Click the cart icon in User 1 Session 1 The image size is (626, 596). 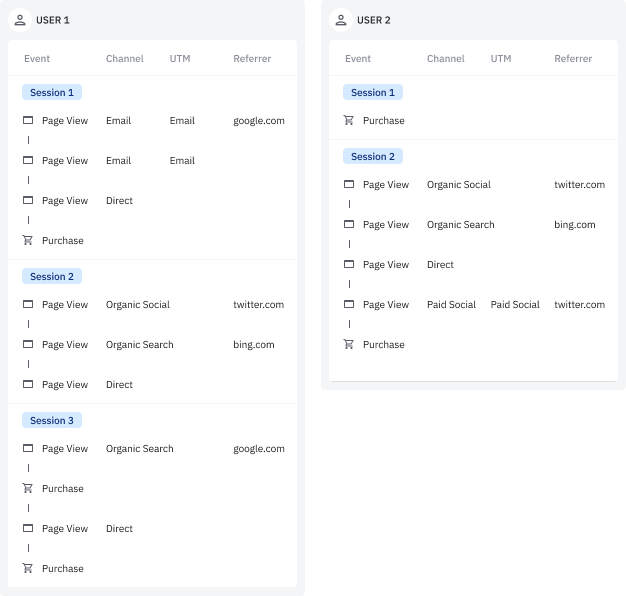coord(28,241)
